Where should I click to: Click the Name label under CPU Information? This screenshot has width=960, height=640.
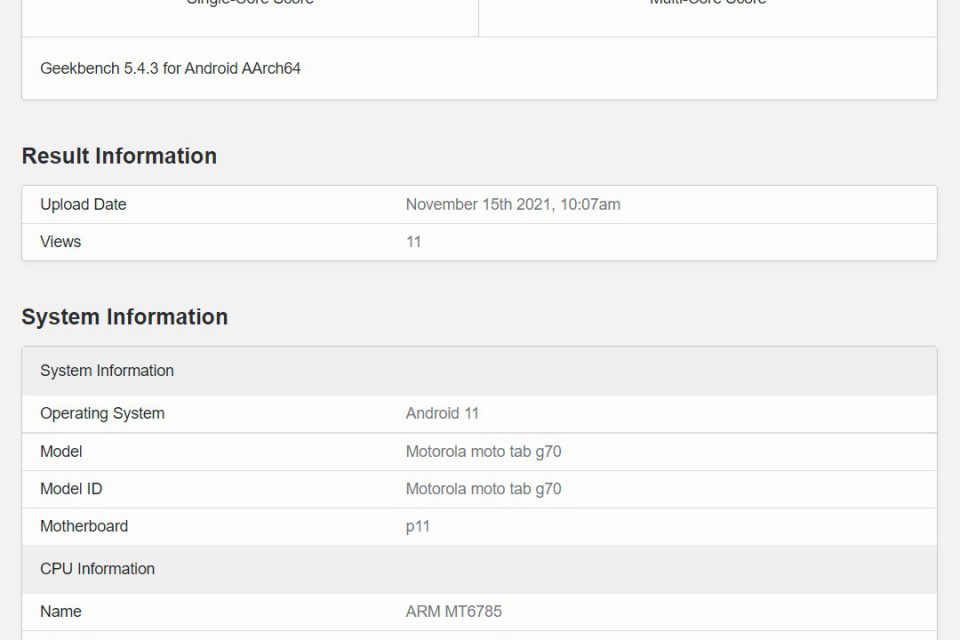[61, 611]
